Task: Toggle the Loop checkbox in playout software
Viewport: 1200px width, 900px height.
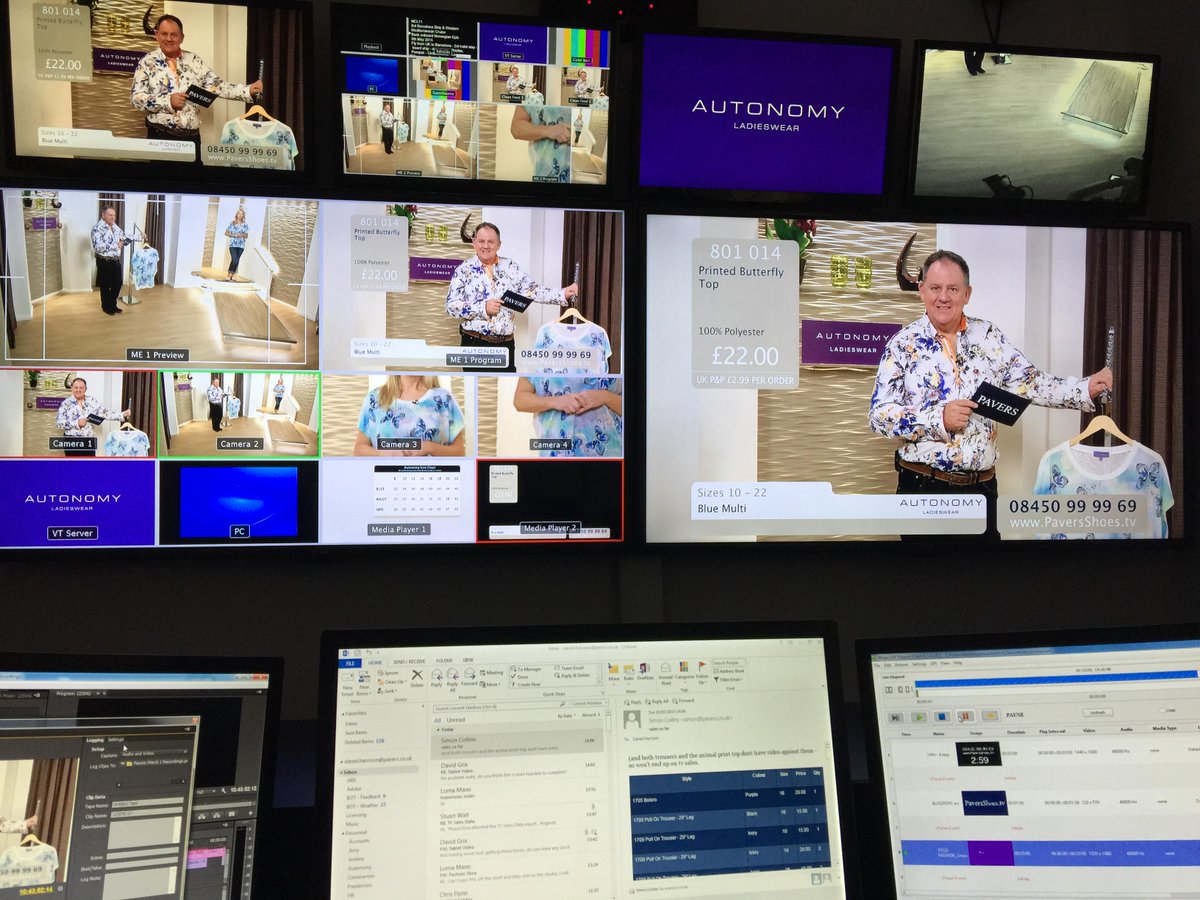Action: coord(1161,710)
